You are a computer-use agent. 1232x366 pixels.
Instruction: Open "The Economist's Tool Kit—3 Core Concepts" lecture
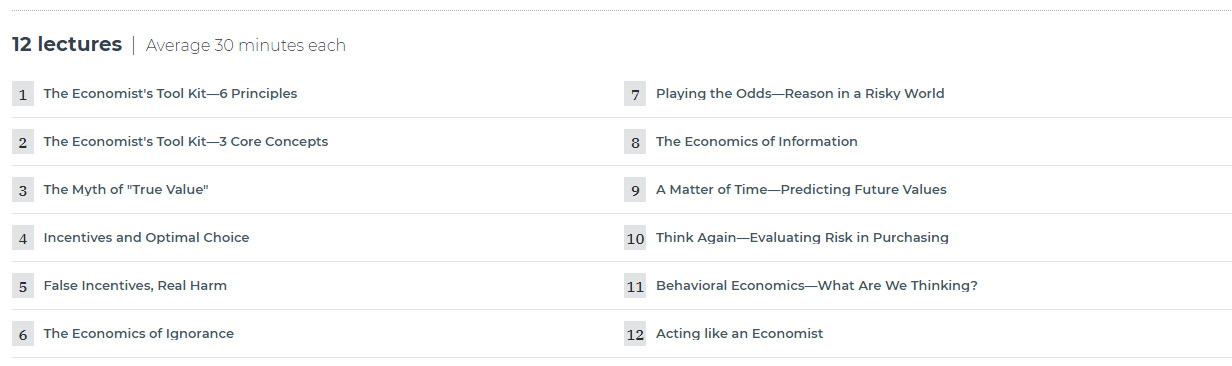[x=186, y=142]
